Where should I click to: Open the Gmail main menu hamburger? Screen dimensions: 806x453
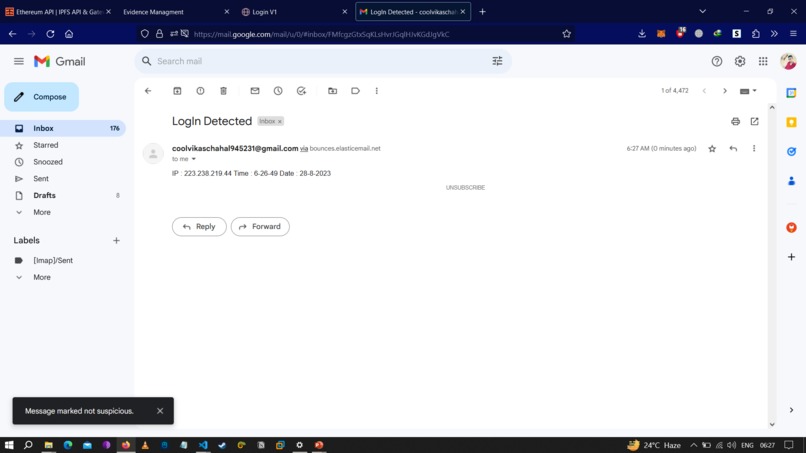19,61
